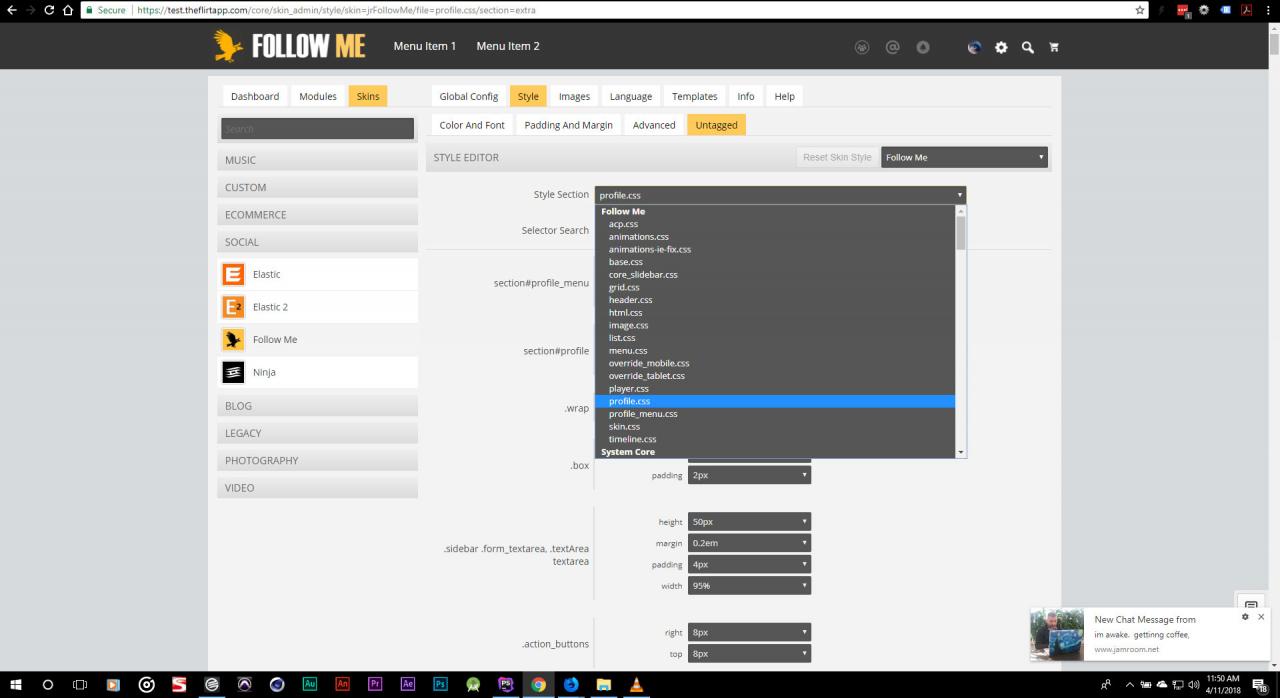Click the Reset Skin Style button
The image size is (1280, 698).
837,157
